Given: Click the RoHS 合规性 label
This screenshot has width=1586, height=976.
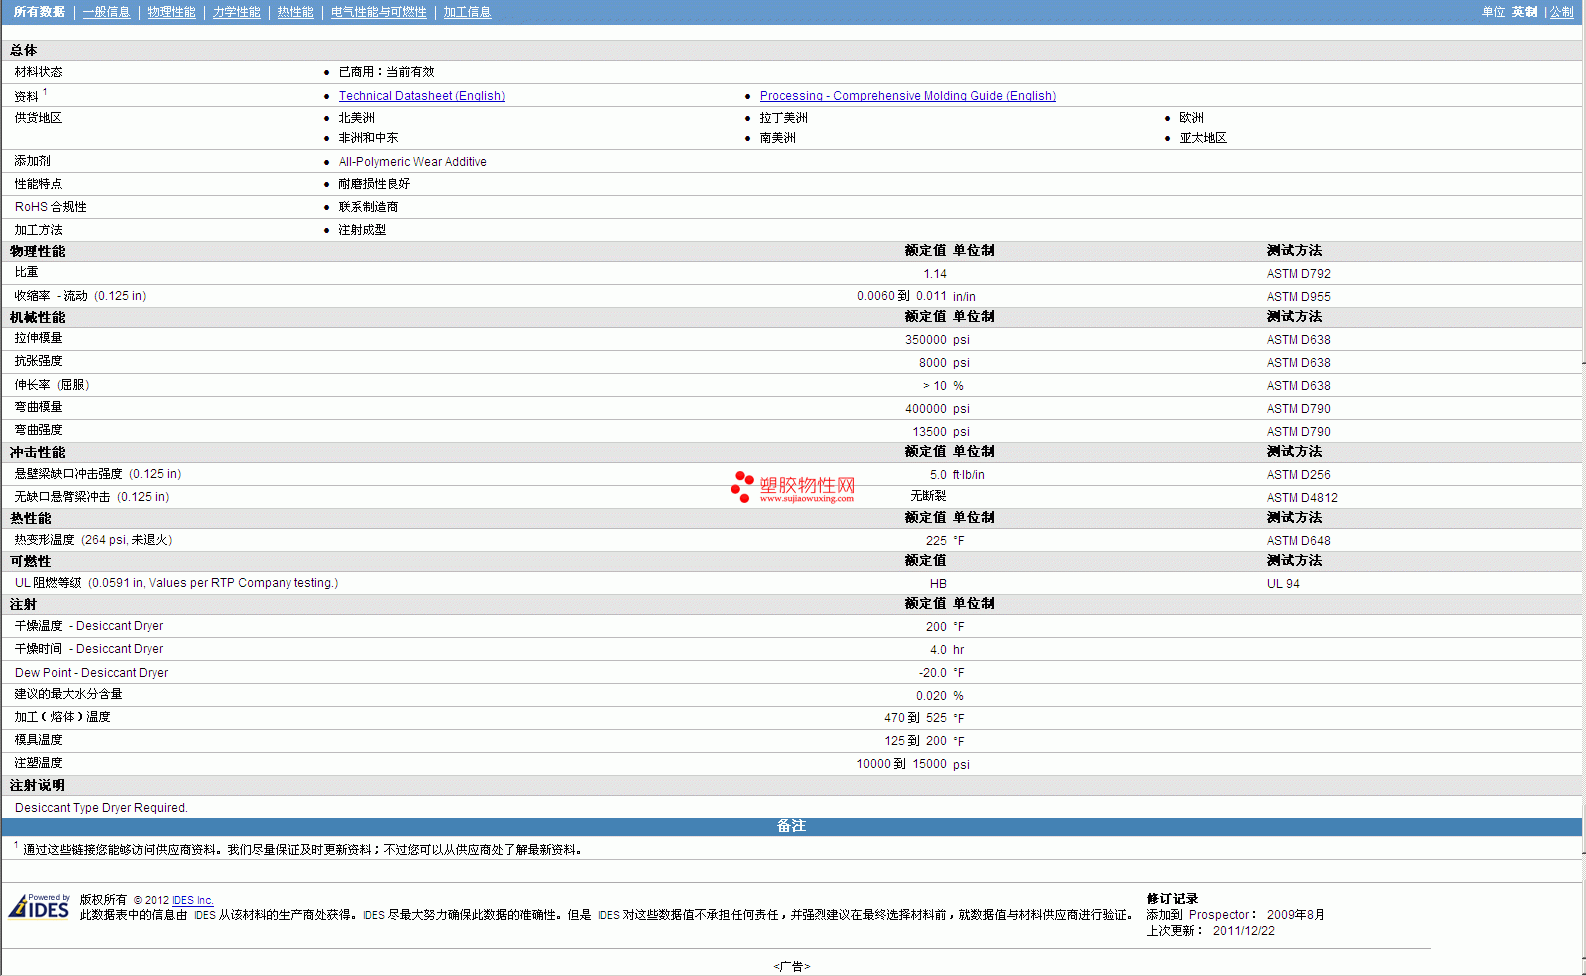Looking at the screenshot, I should (x=50, y=207).
